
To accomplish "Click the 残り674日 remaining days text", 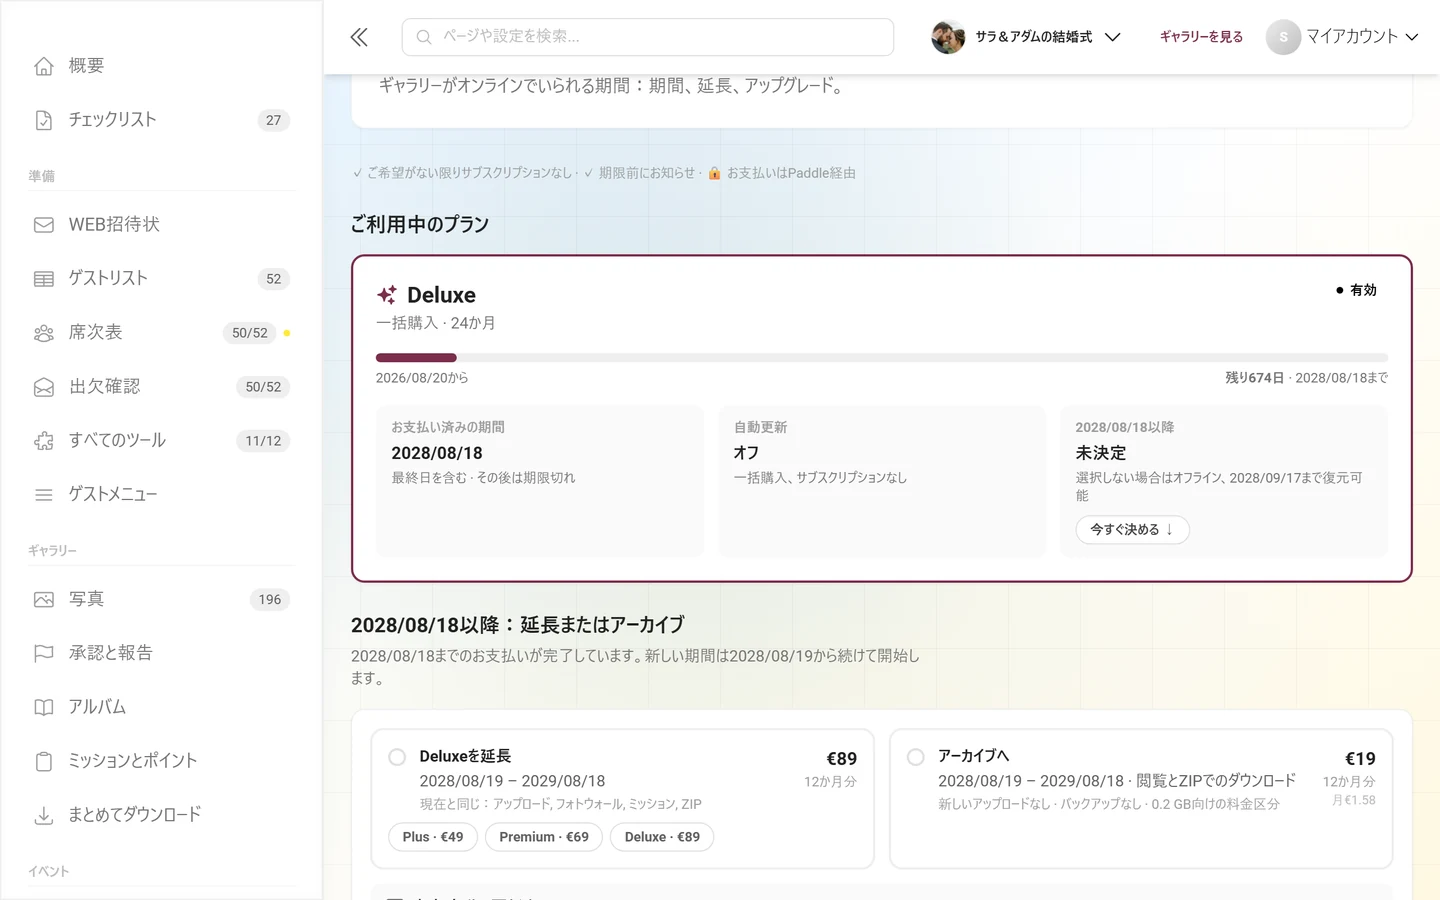I will pos(1254,378).
